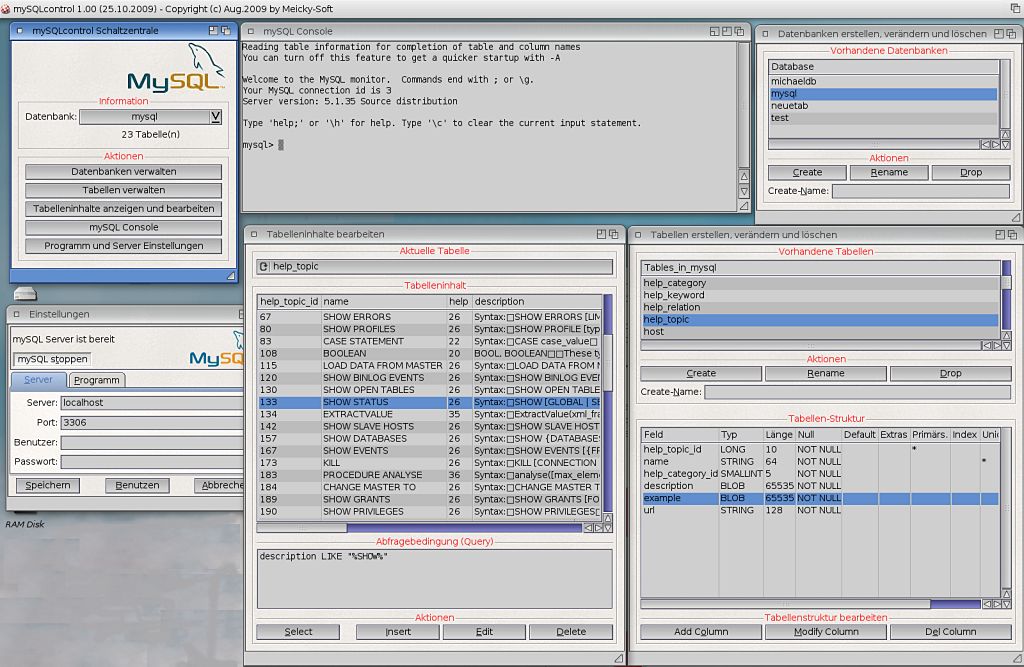Click the Tabellen verwalten button
1024x667 pixels.
[x=124, y=190]
